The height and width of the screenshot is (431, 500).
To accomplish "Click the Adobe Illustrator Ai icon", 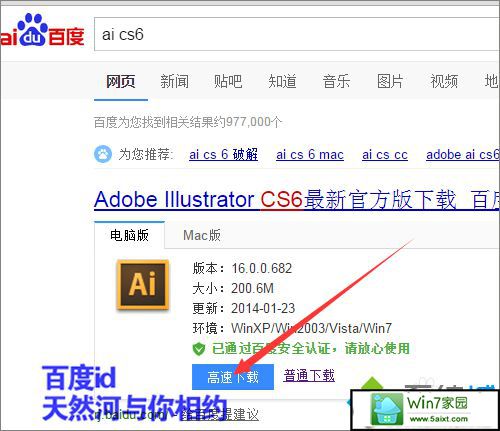I will (143, 284).
